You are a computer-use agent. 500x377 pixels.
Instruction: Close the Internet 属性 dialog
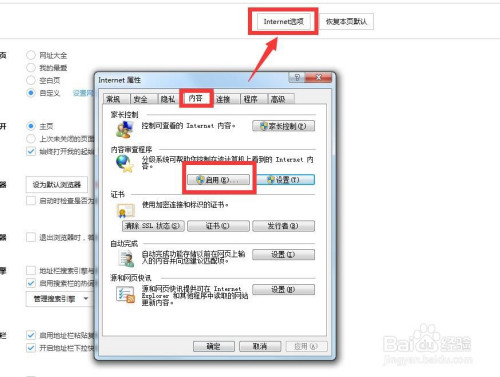[x=318, y=77]
